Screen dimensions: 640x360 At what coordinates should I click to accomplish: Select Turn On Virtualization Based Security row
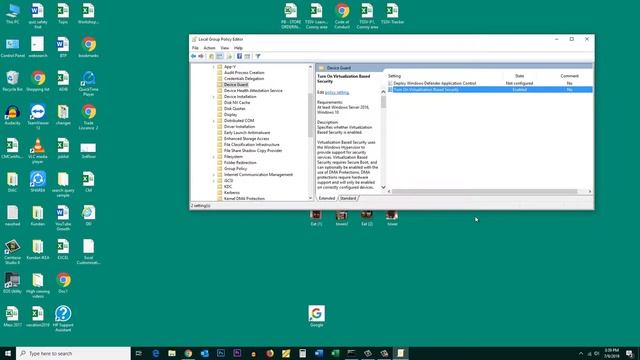tap(490, 89)
